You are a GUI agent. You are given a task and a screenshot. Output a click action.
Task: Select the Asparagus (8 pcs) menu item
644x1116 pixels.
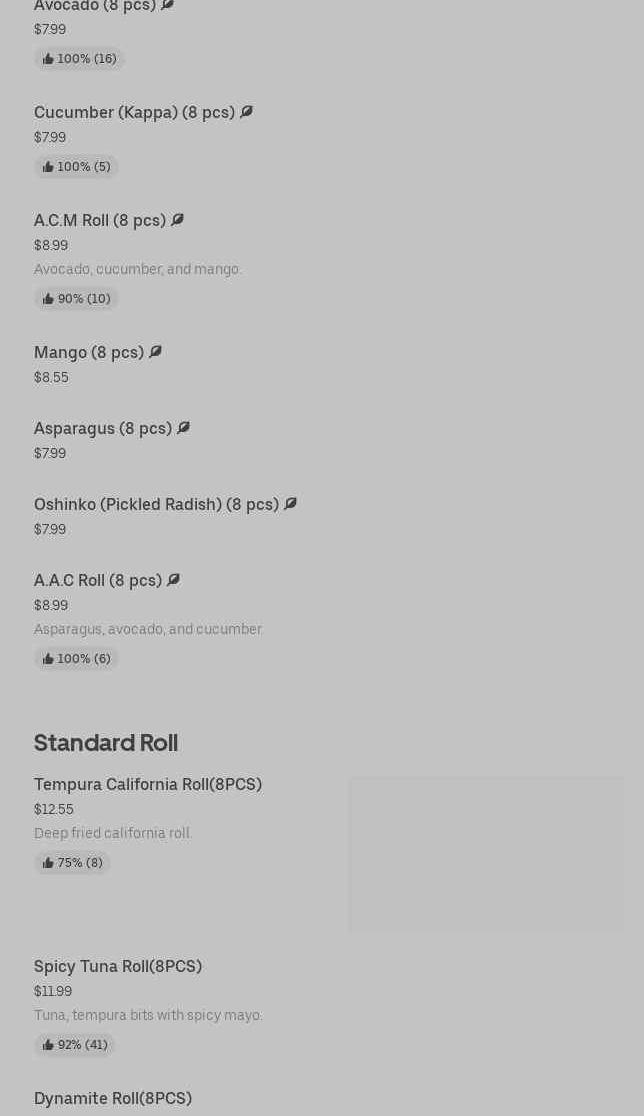(103, 428)
